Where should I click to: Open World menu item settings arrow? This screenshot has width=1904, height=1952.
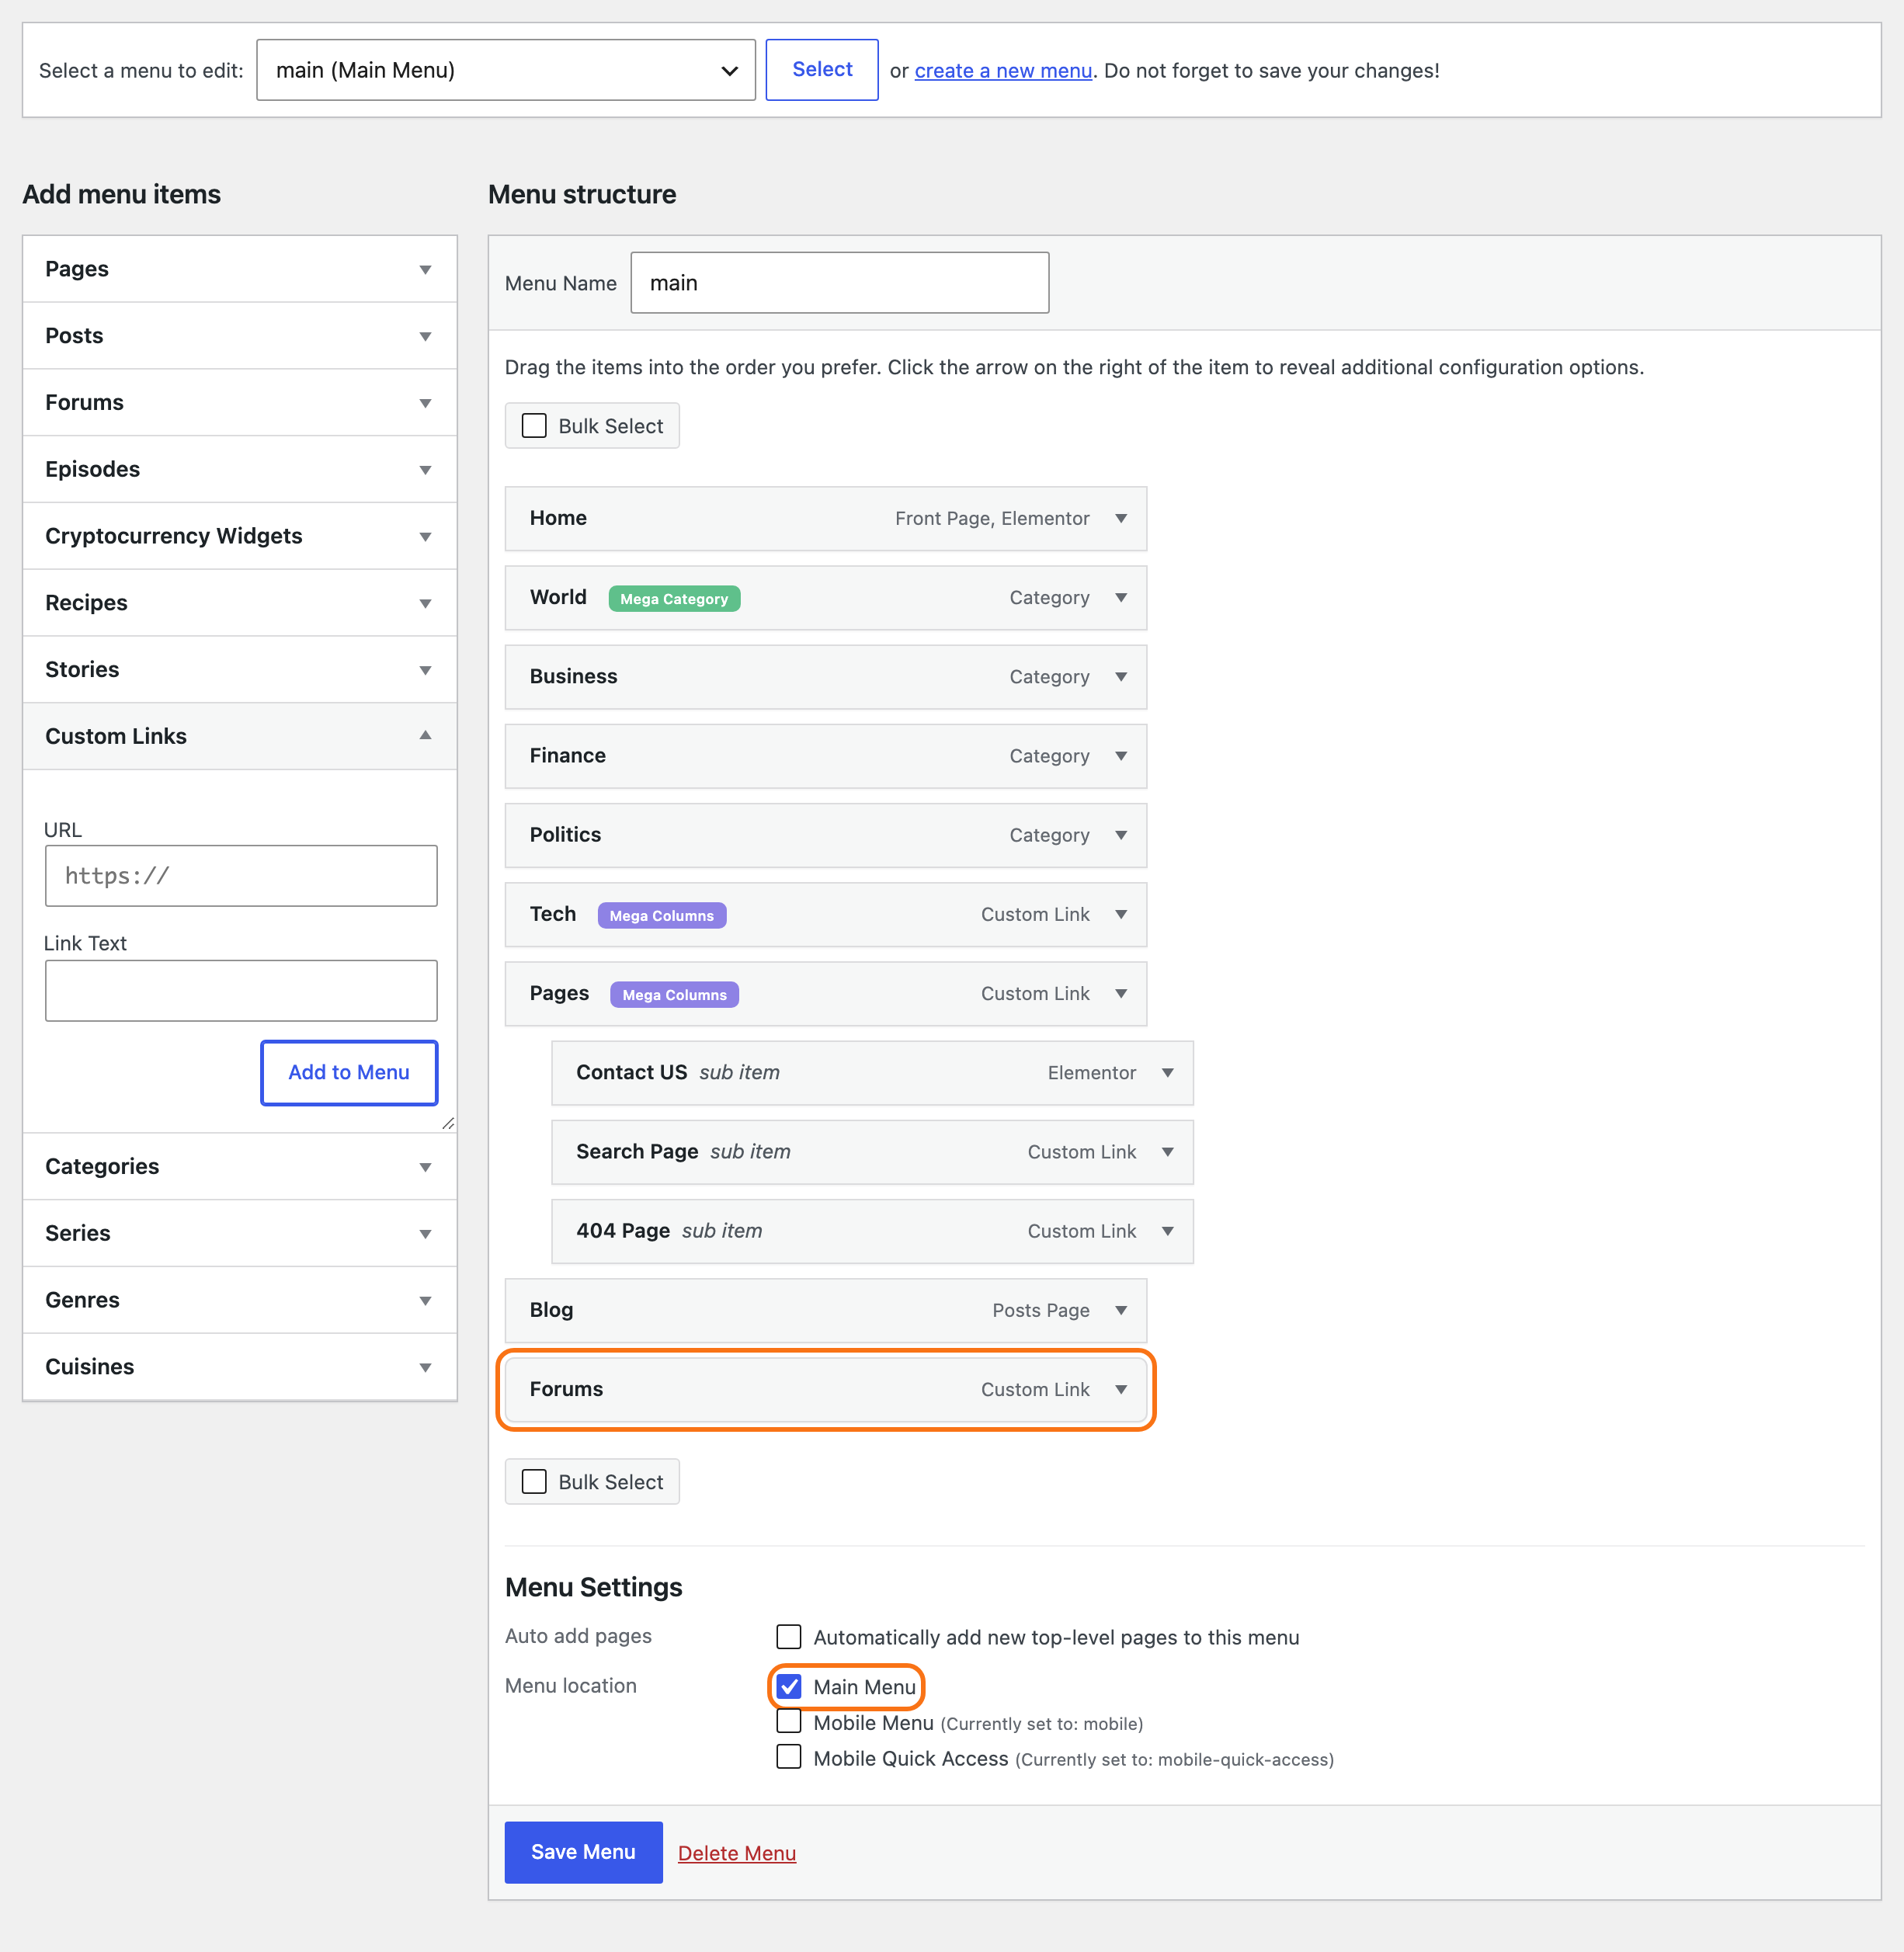click(x=1121, y=598)
